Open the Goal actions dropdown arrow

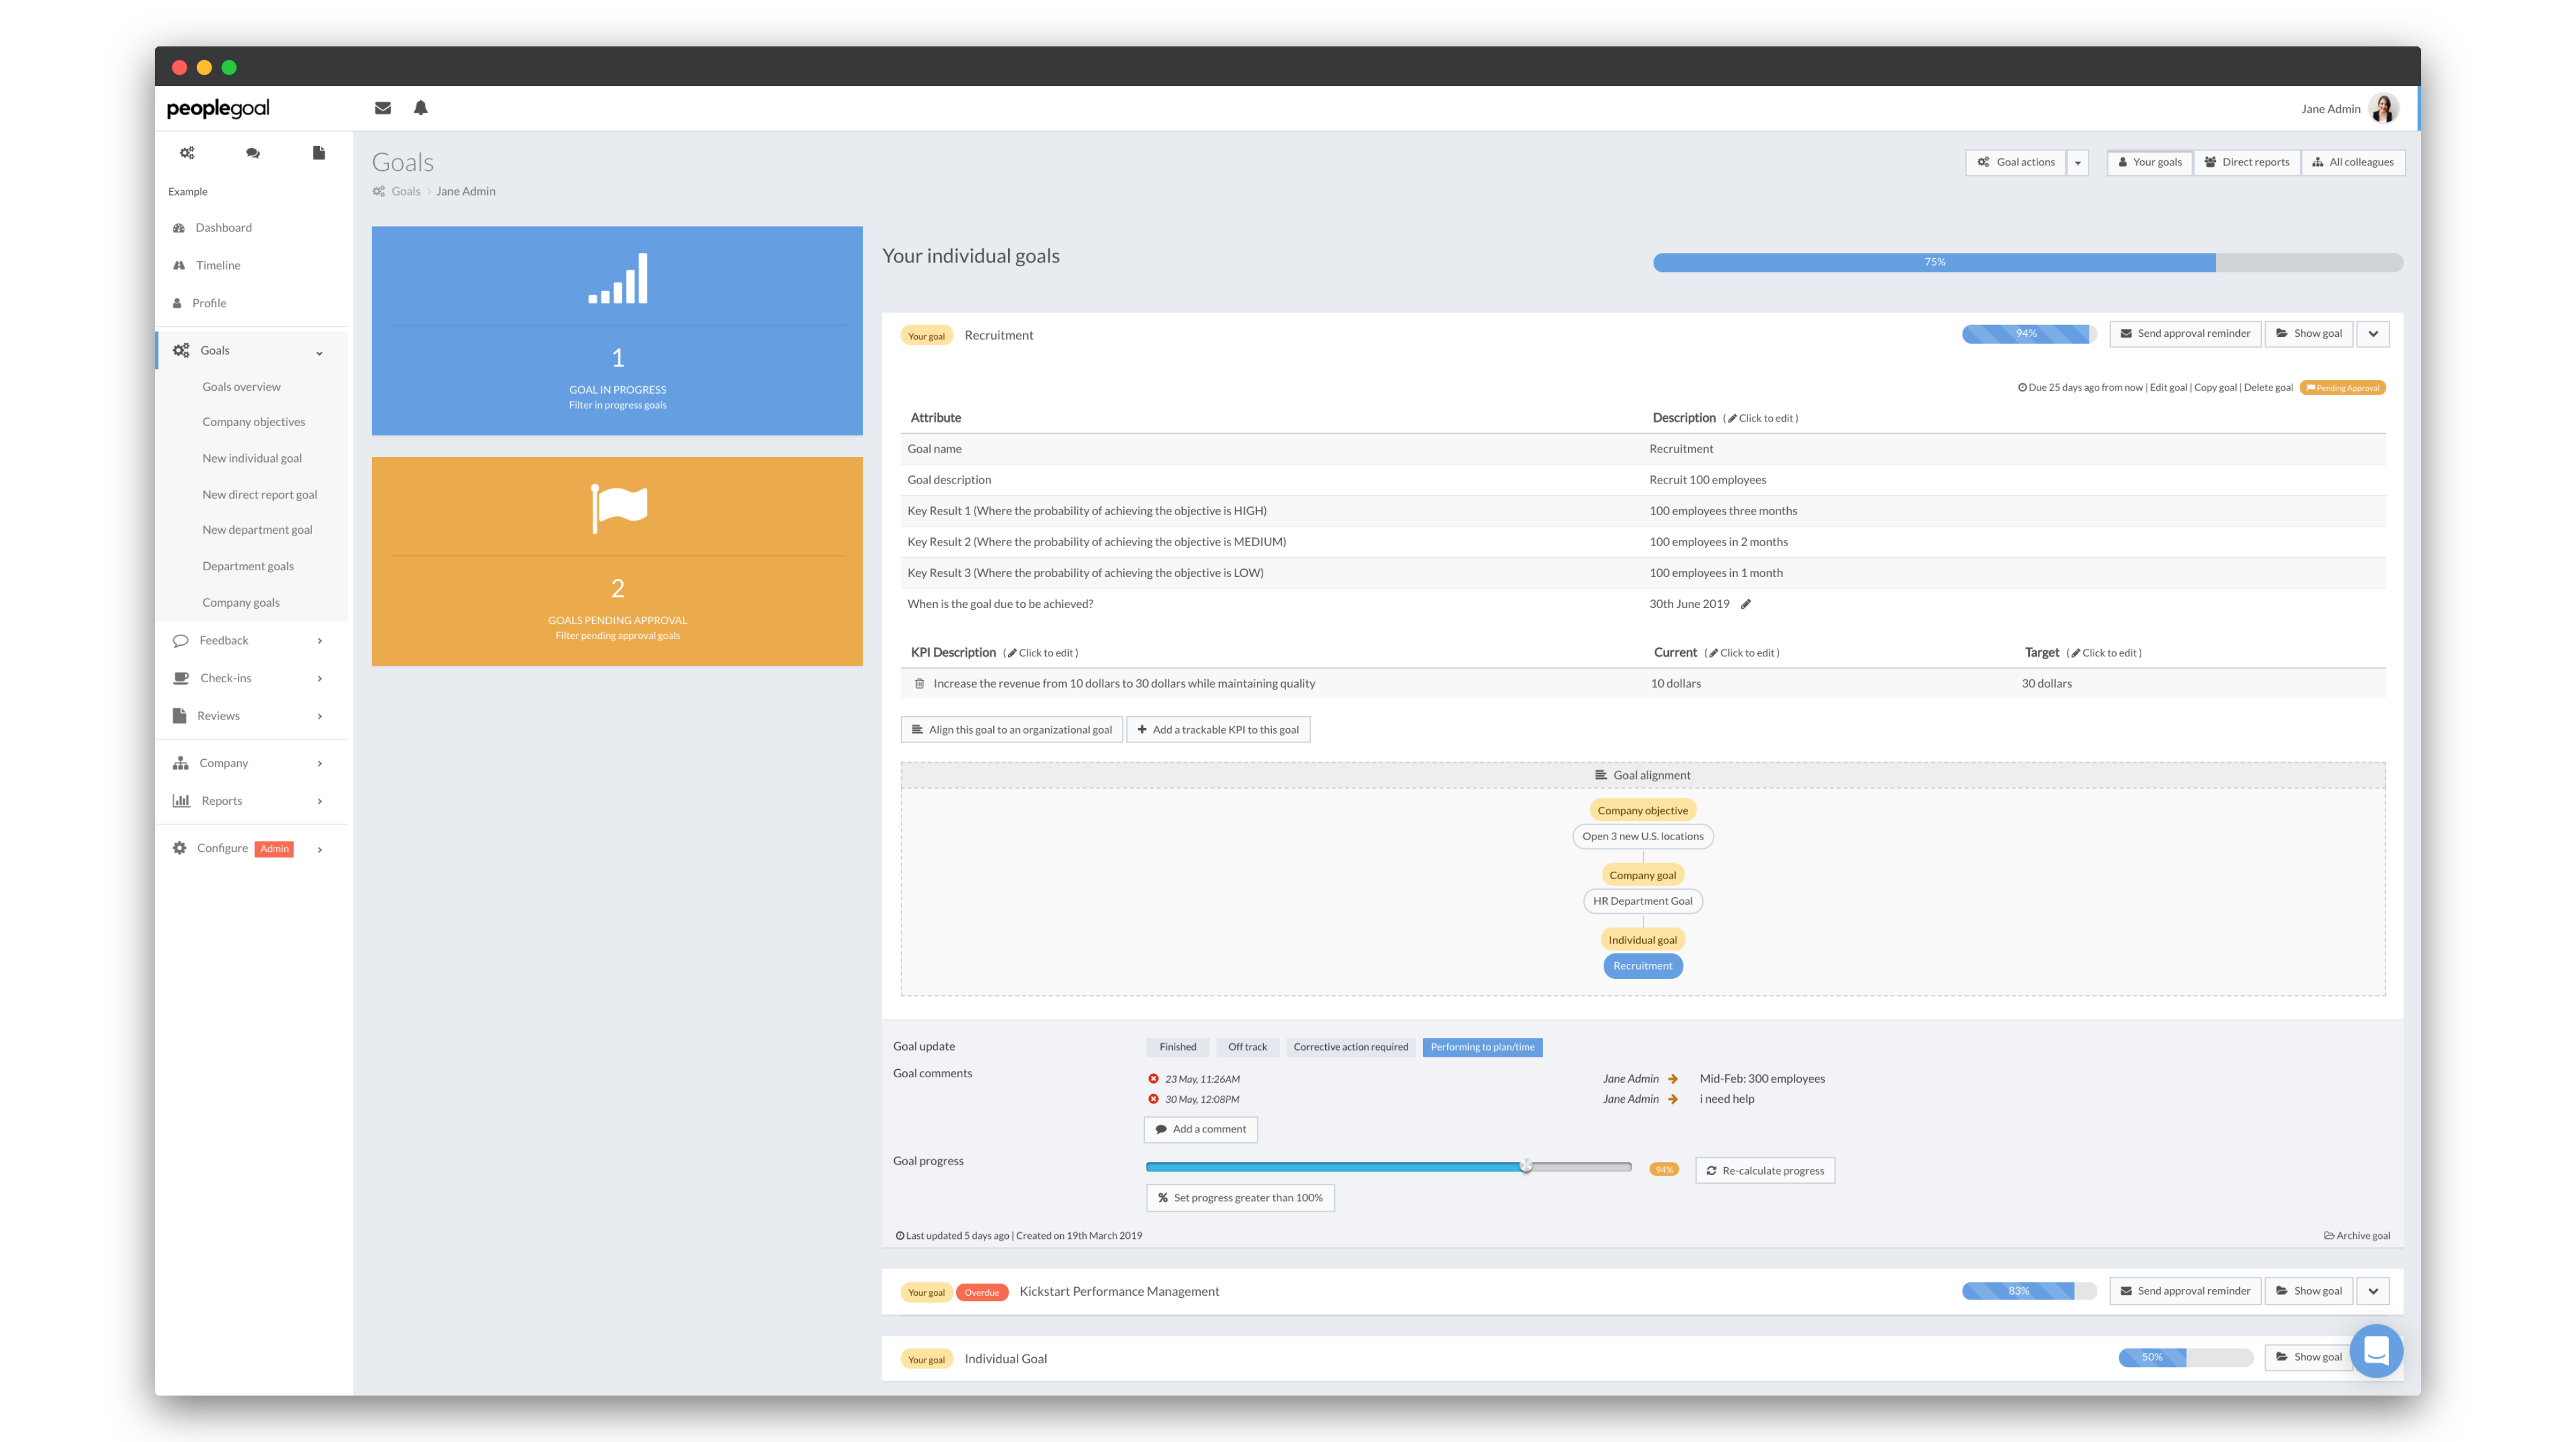point(2078,163)
